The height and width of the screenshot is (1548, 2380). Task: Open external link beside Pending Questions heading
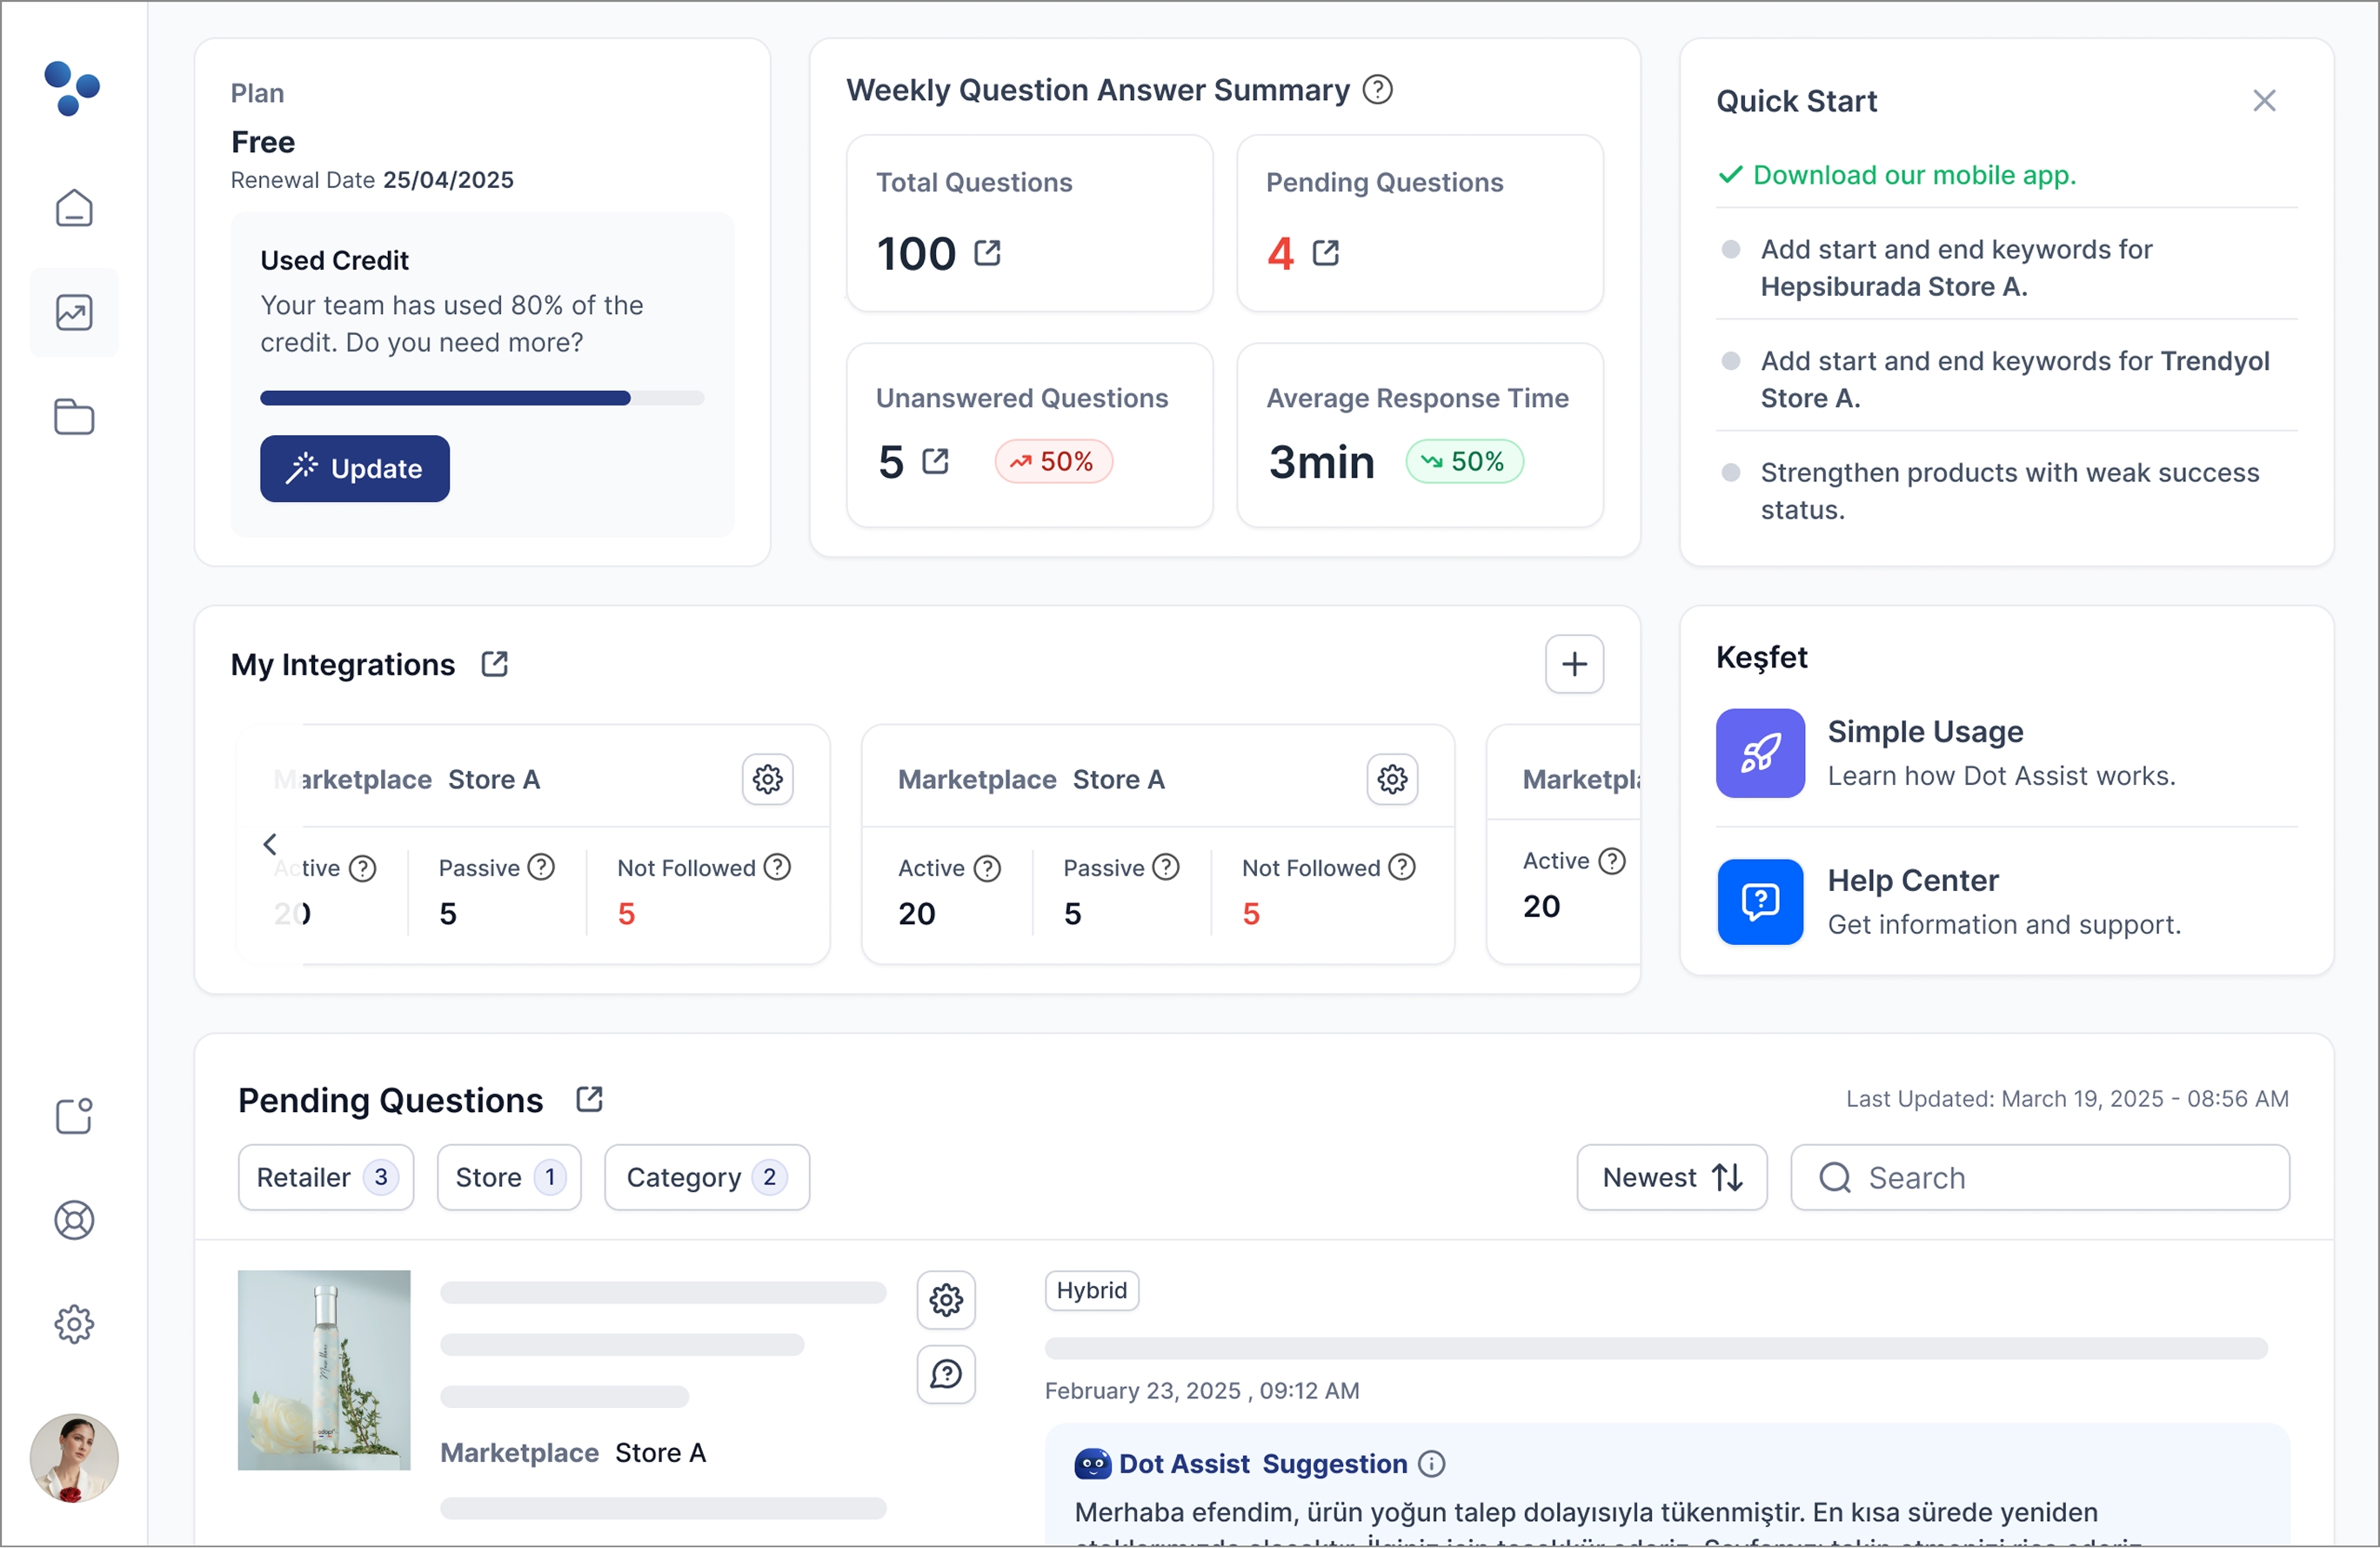590,1099
